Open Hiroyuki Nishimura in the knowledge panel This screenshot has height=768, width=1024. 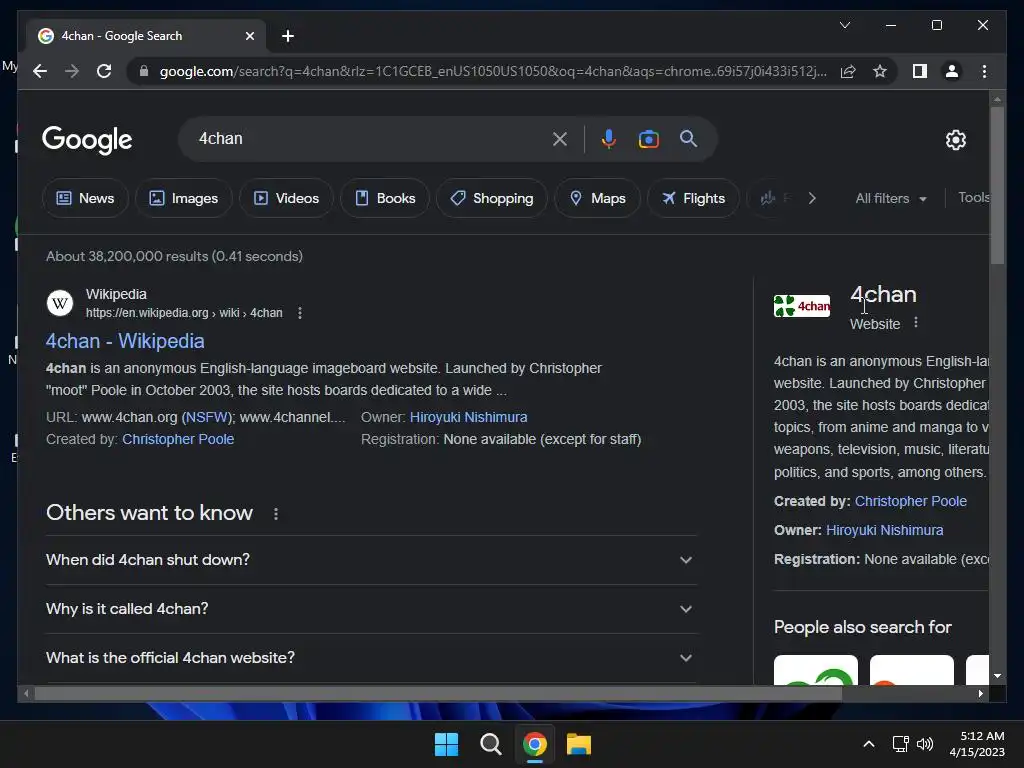pyautogui.click(x=884, y=530)
